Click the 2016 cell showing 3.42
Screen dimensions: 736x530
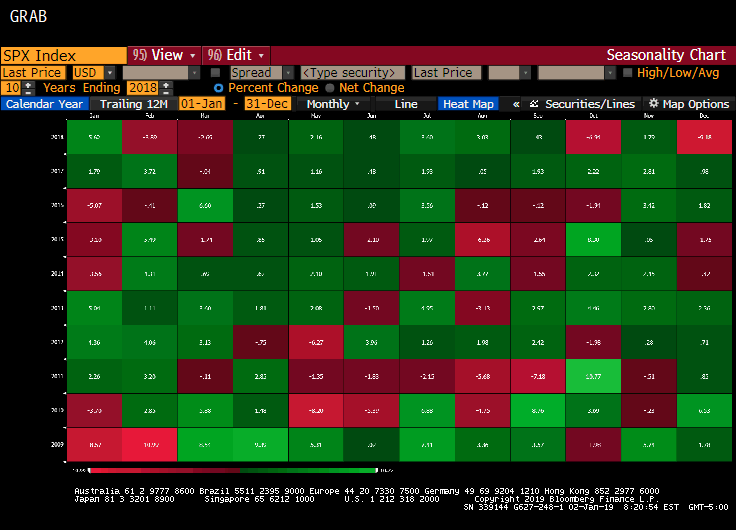[649, 206]
